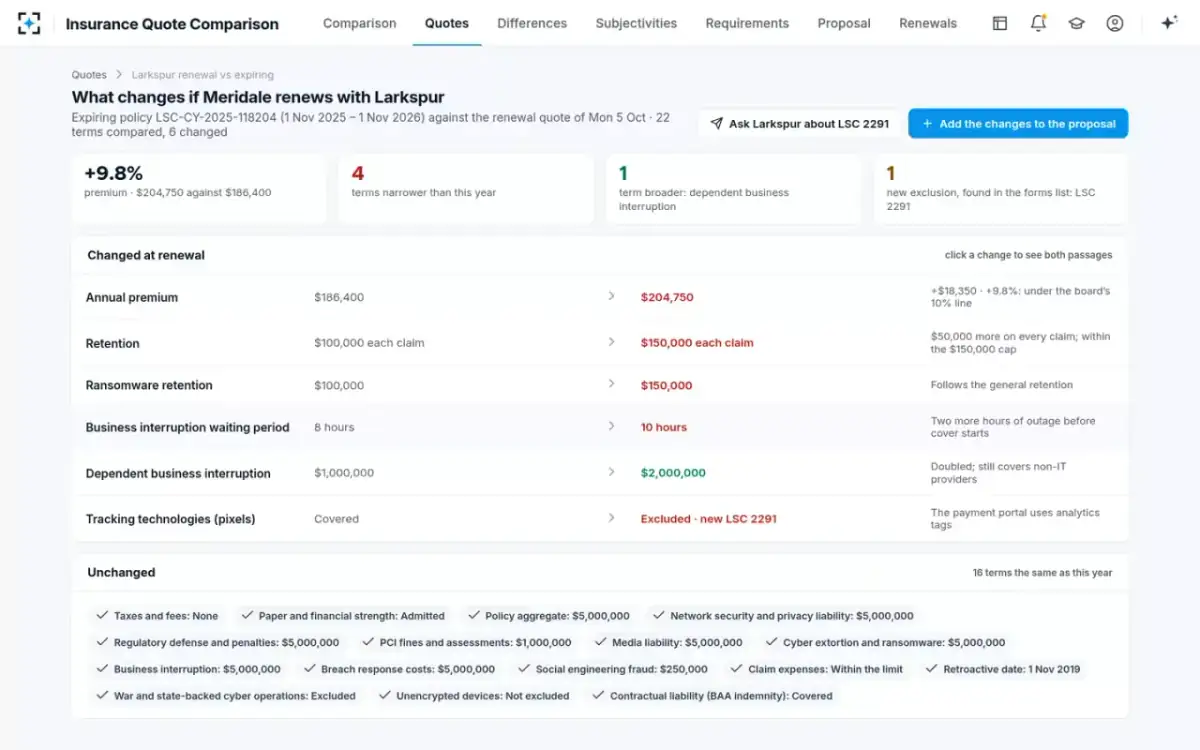The width and height of the screenshot is (1200, 750).
Task: Switch to the Comparison tab
Action: 360,23
